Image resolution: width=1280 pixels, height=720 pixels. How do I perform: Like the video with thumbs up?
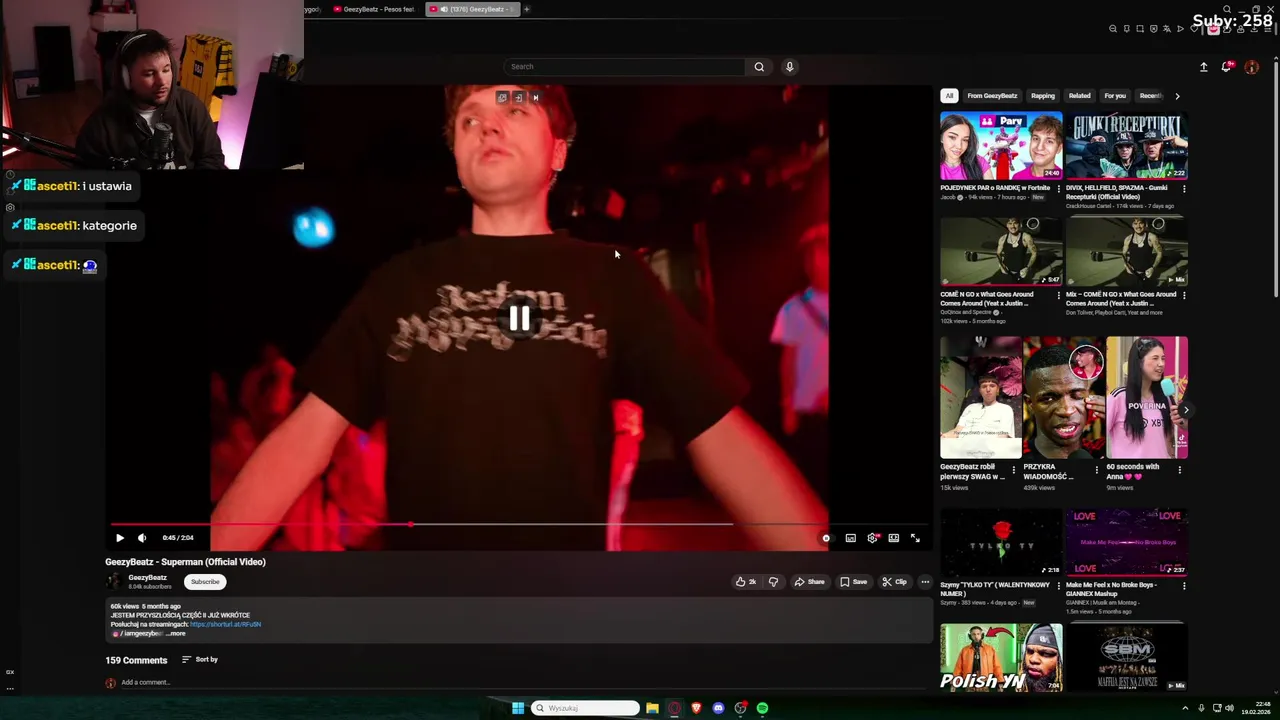click(x=746, y=582)
